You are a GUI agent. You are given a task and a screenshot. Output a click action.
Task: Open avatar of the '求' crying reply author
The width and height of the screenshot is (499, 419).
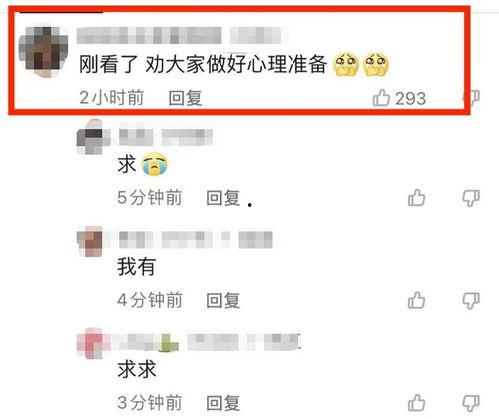tap(93, 137)
